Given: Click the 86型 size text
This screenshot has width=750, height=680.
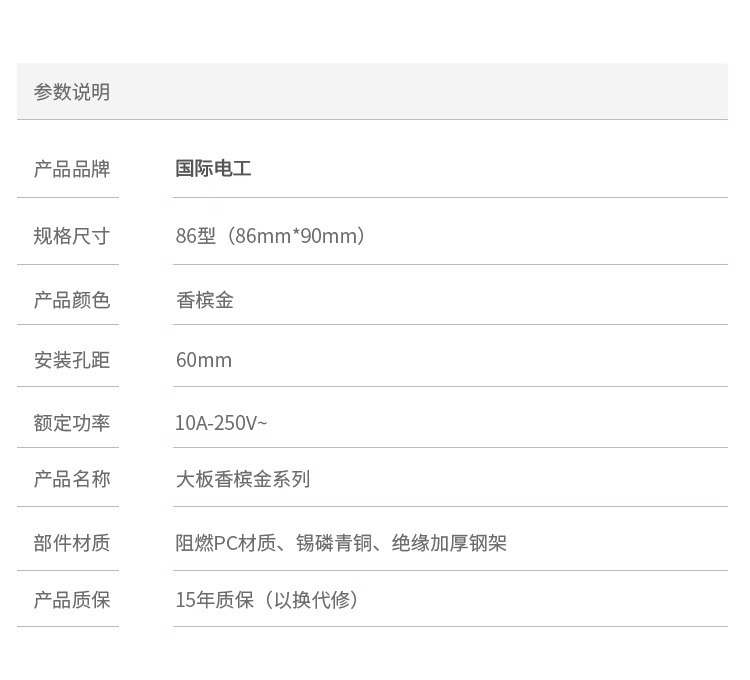Looking at the screenshot, I should pos(196,236).
